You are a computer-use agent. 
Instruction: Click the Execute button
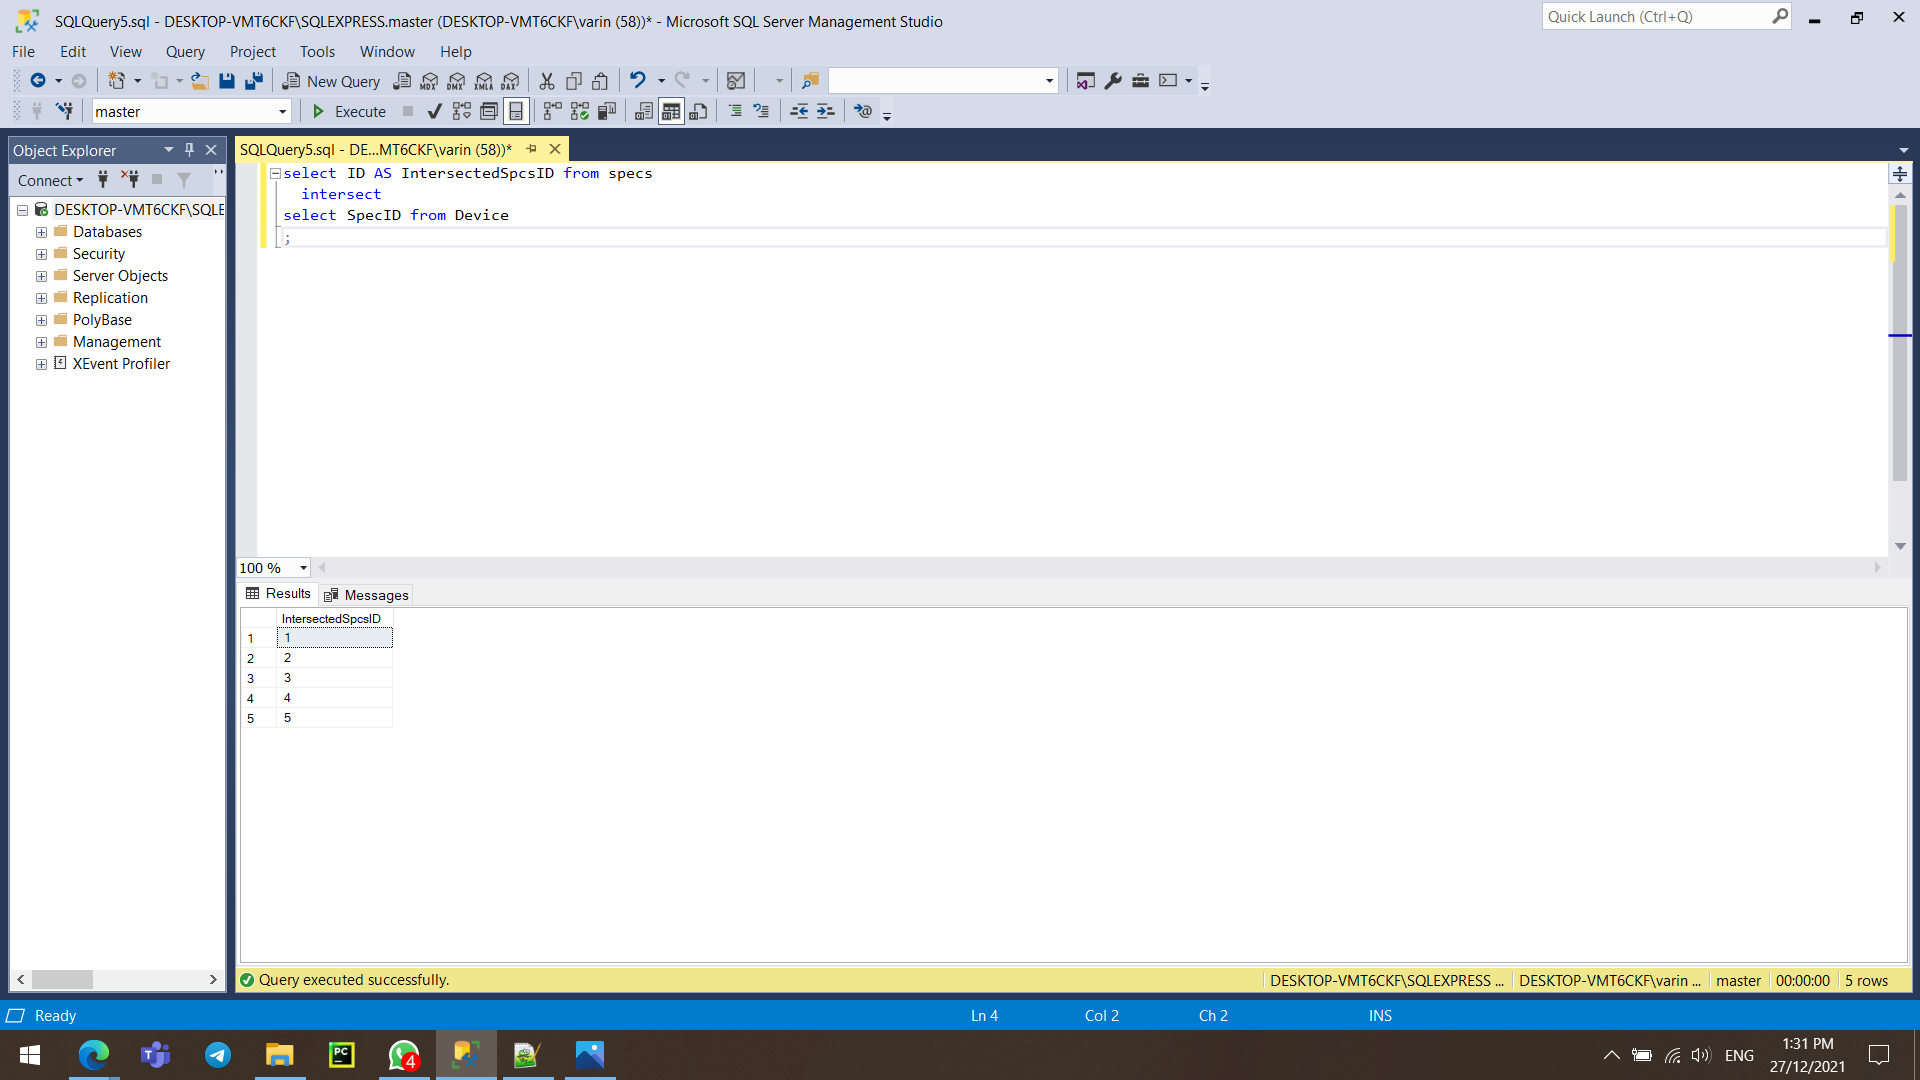tap(348, 111)
